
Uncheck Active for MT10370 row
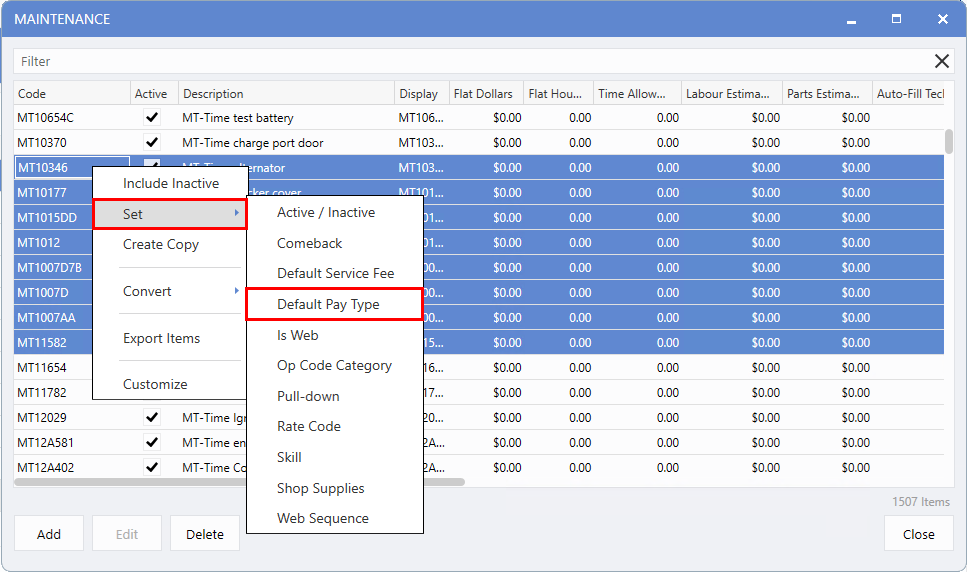click(x=152, y=142)
